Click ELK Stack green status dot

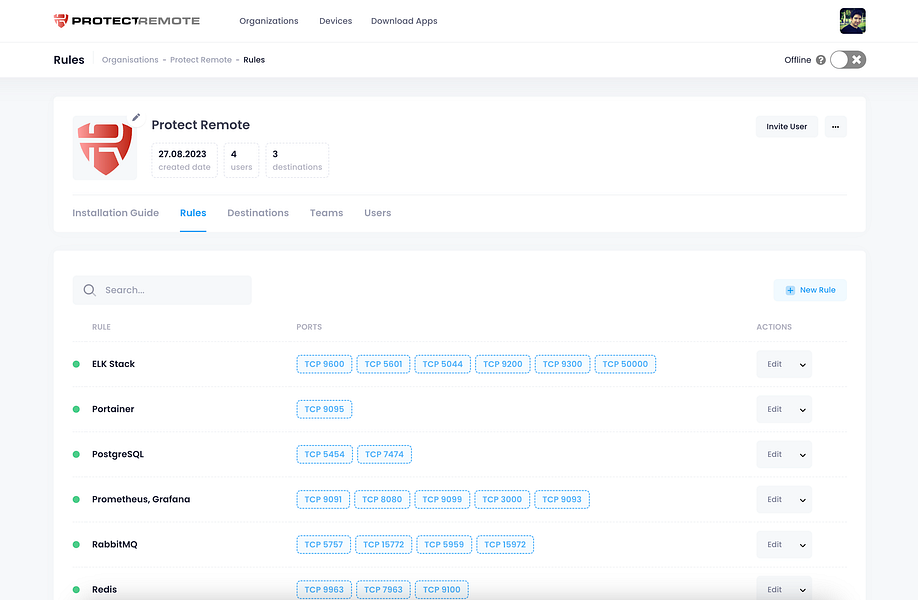click(76, 364)
